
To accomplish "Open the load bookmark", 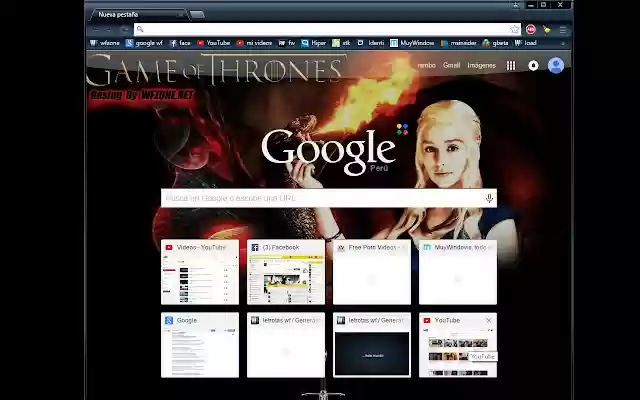I will point(525,43).
